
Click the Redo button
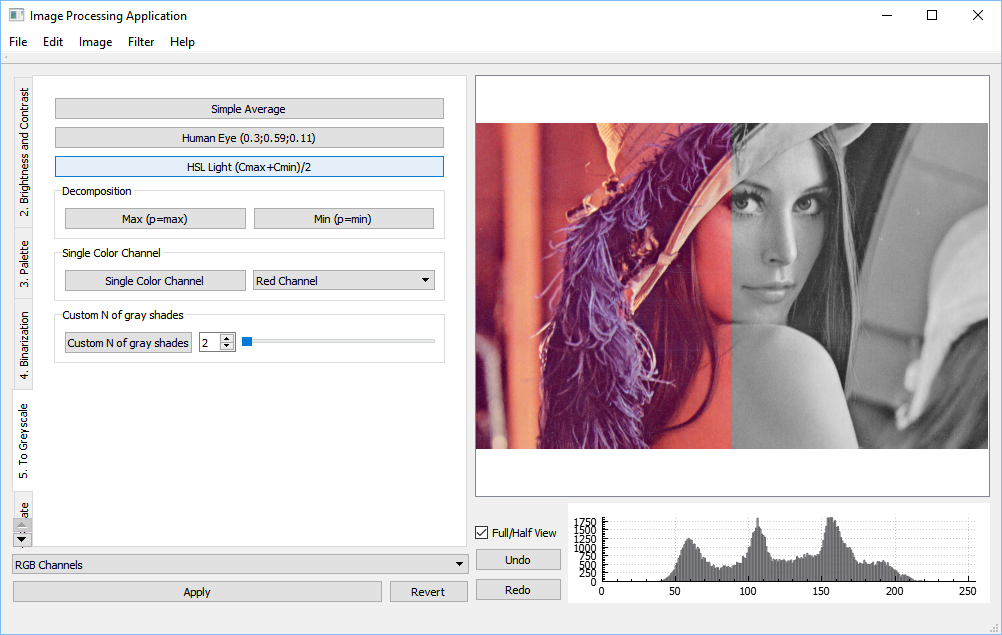[x=518, y=590]
